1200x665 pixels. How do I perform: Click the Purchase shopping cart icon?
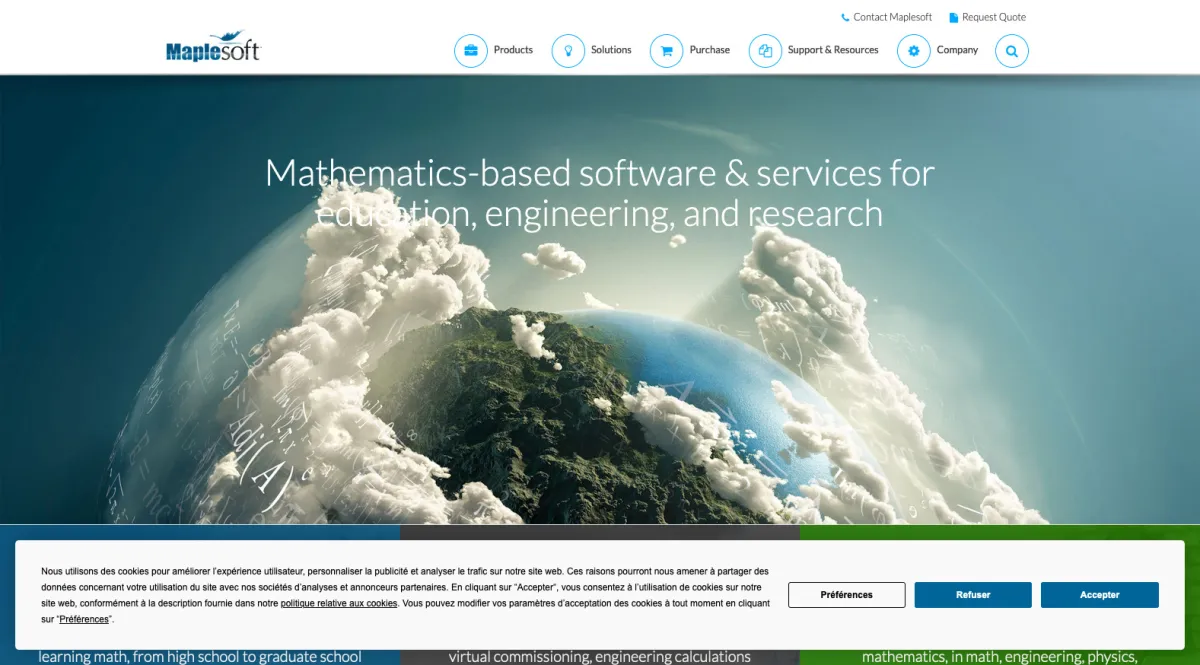(666, 51)
